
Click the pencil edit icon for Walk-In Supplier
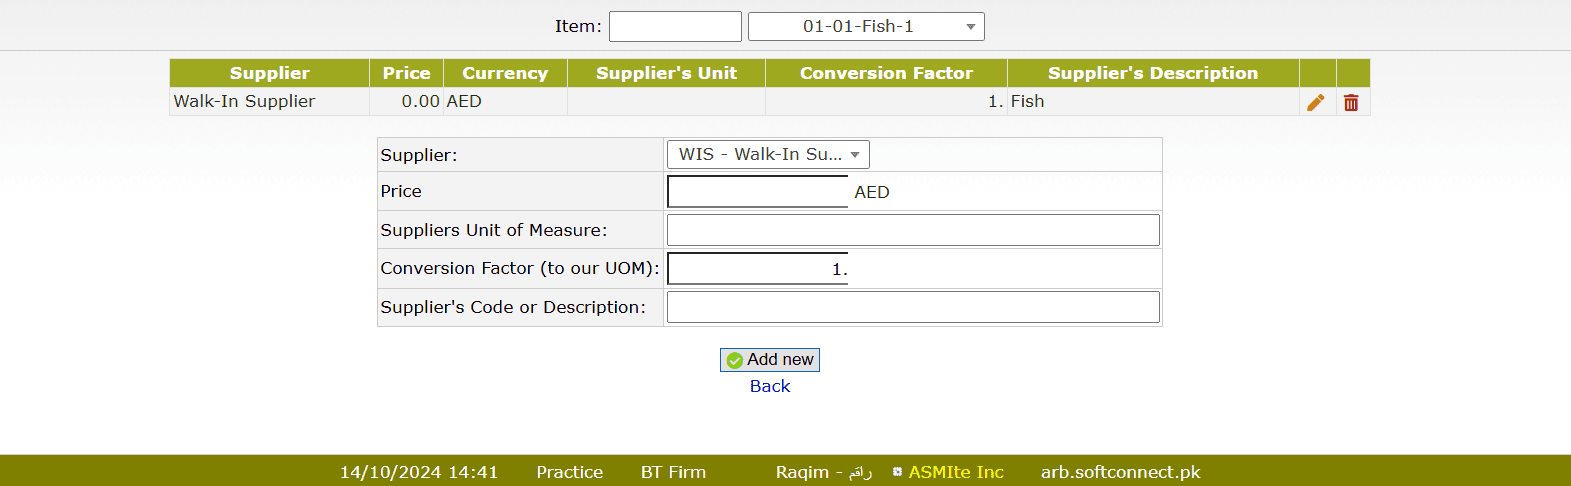(x=1316, y=102)
